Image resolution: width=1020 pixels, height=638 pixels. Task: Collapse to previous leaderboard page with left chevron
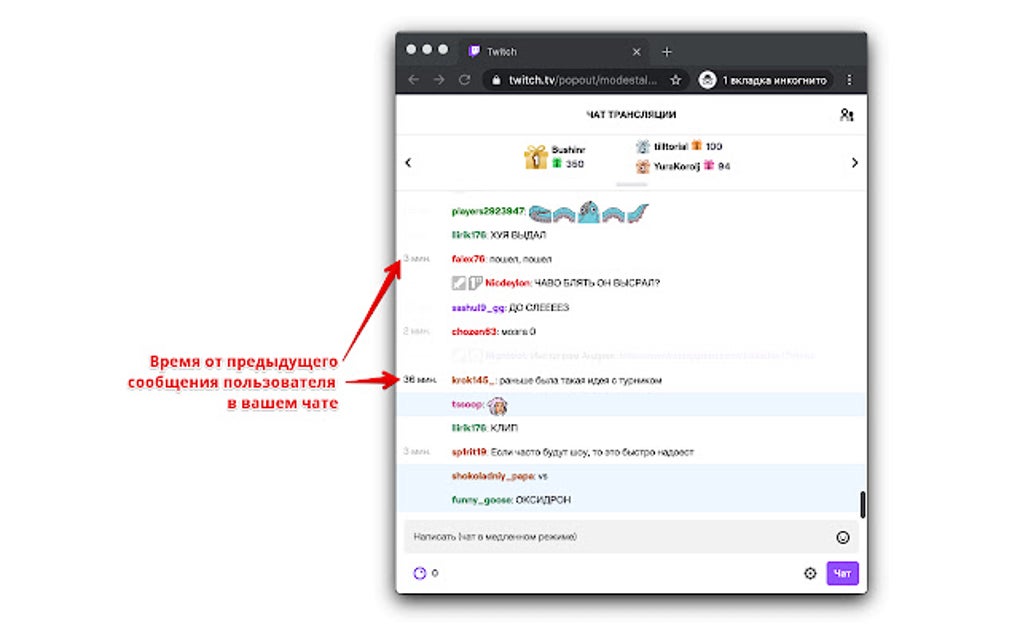point(410,160)
